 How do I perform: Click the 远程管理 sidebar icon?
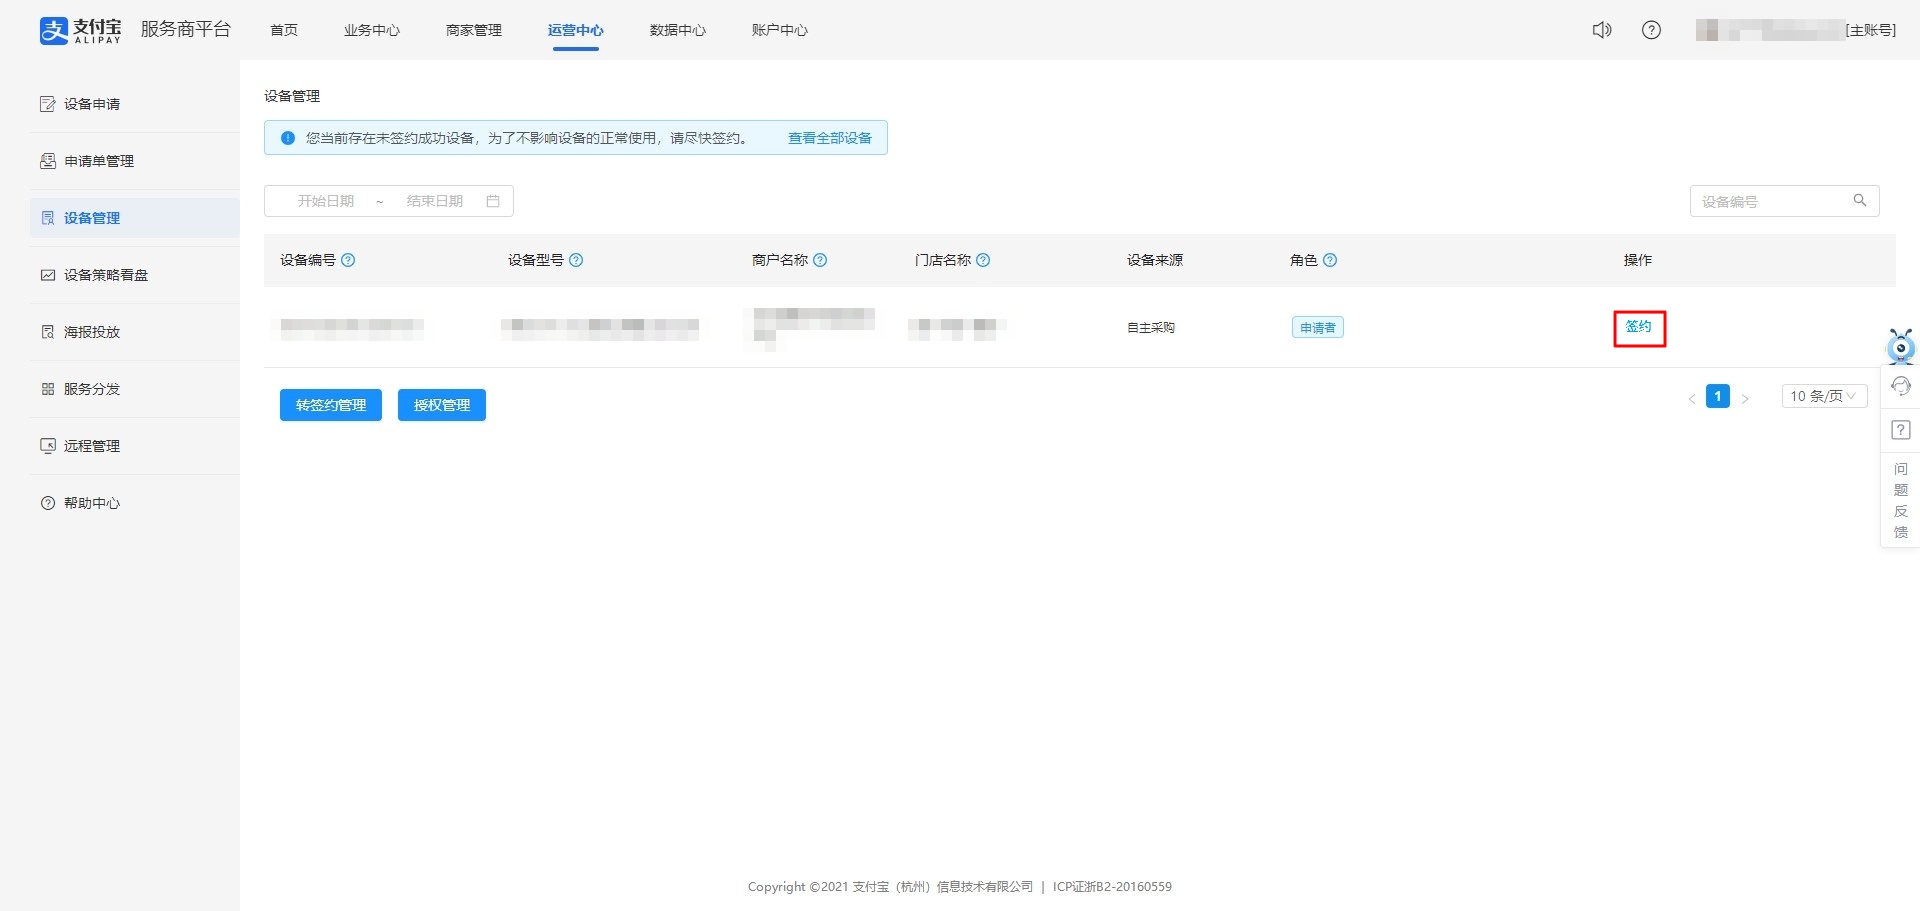(47, 446)
